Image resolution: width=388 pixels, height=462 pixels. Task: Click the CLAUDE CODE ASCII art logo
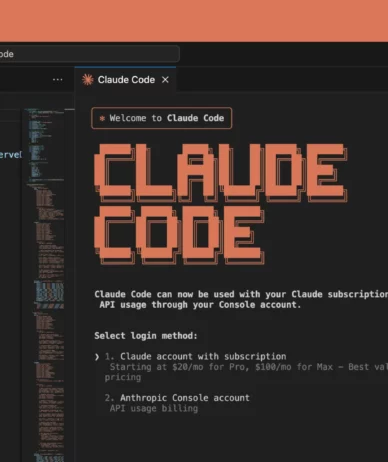point(221,204)
